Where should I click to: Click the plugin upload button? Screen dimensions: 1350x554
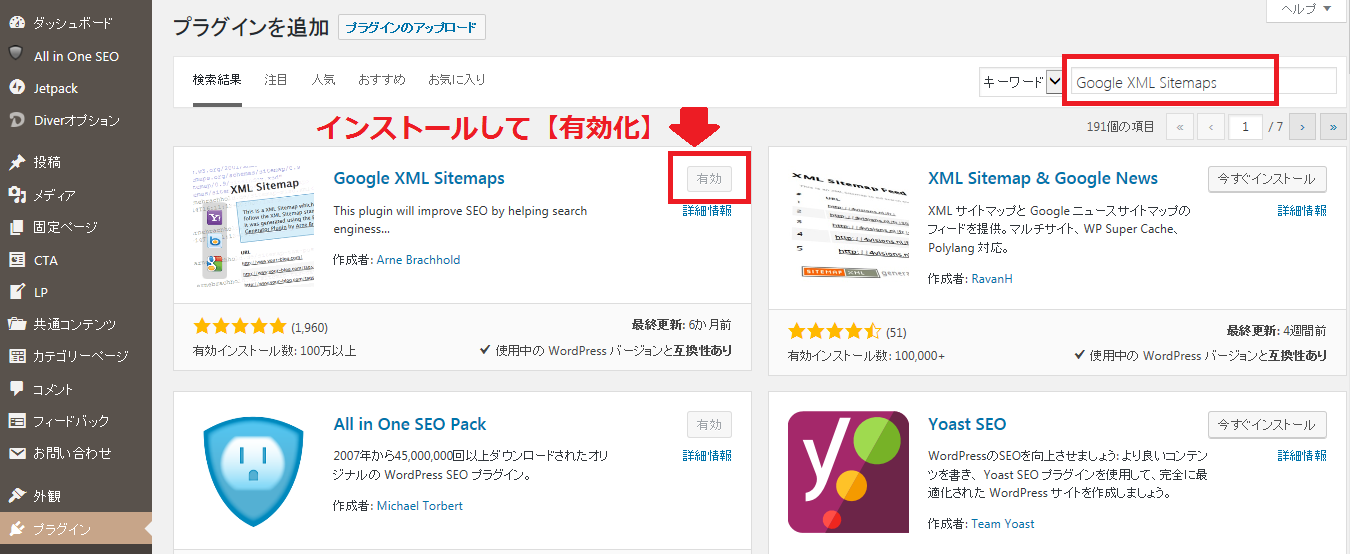tap(412, 28)
